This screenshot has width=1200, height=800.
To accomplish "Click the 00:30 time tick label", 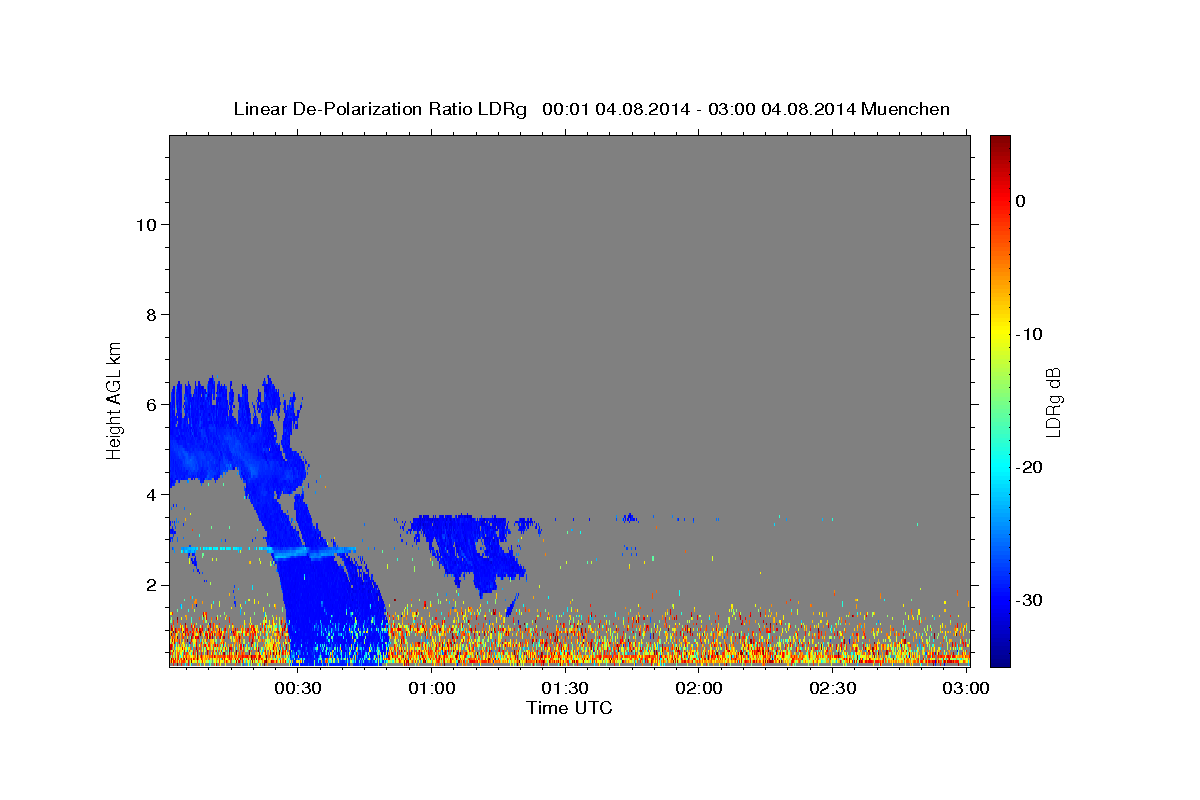I will coord(298,688).
